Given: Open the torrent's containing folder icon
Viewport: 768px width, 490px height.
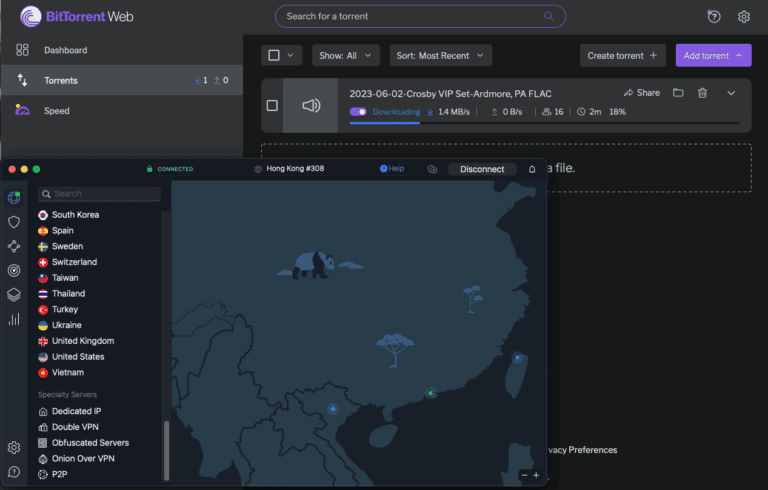Looking at the screenshot, I should coord(678,93).
